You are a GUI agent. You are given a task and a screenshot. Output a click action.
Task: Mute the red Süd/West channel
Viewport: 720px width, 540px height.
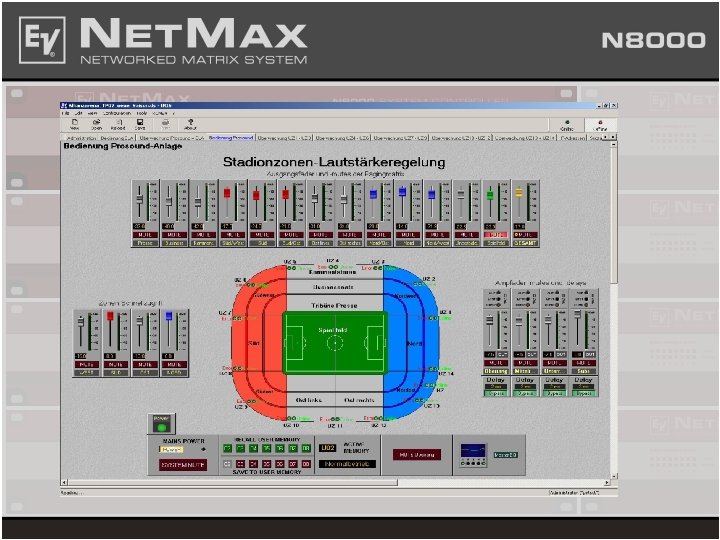click(232, 235)
